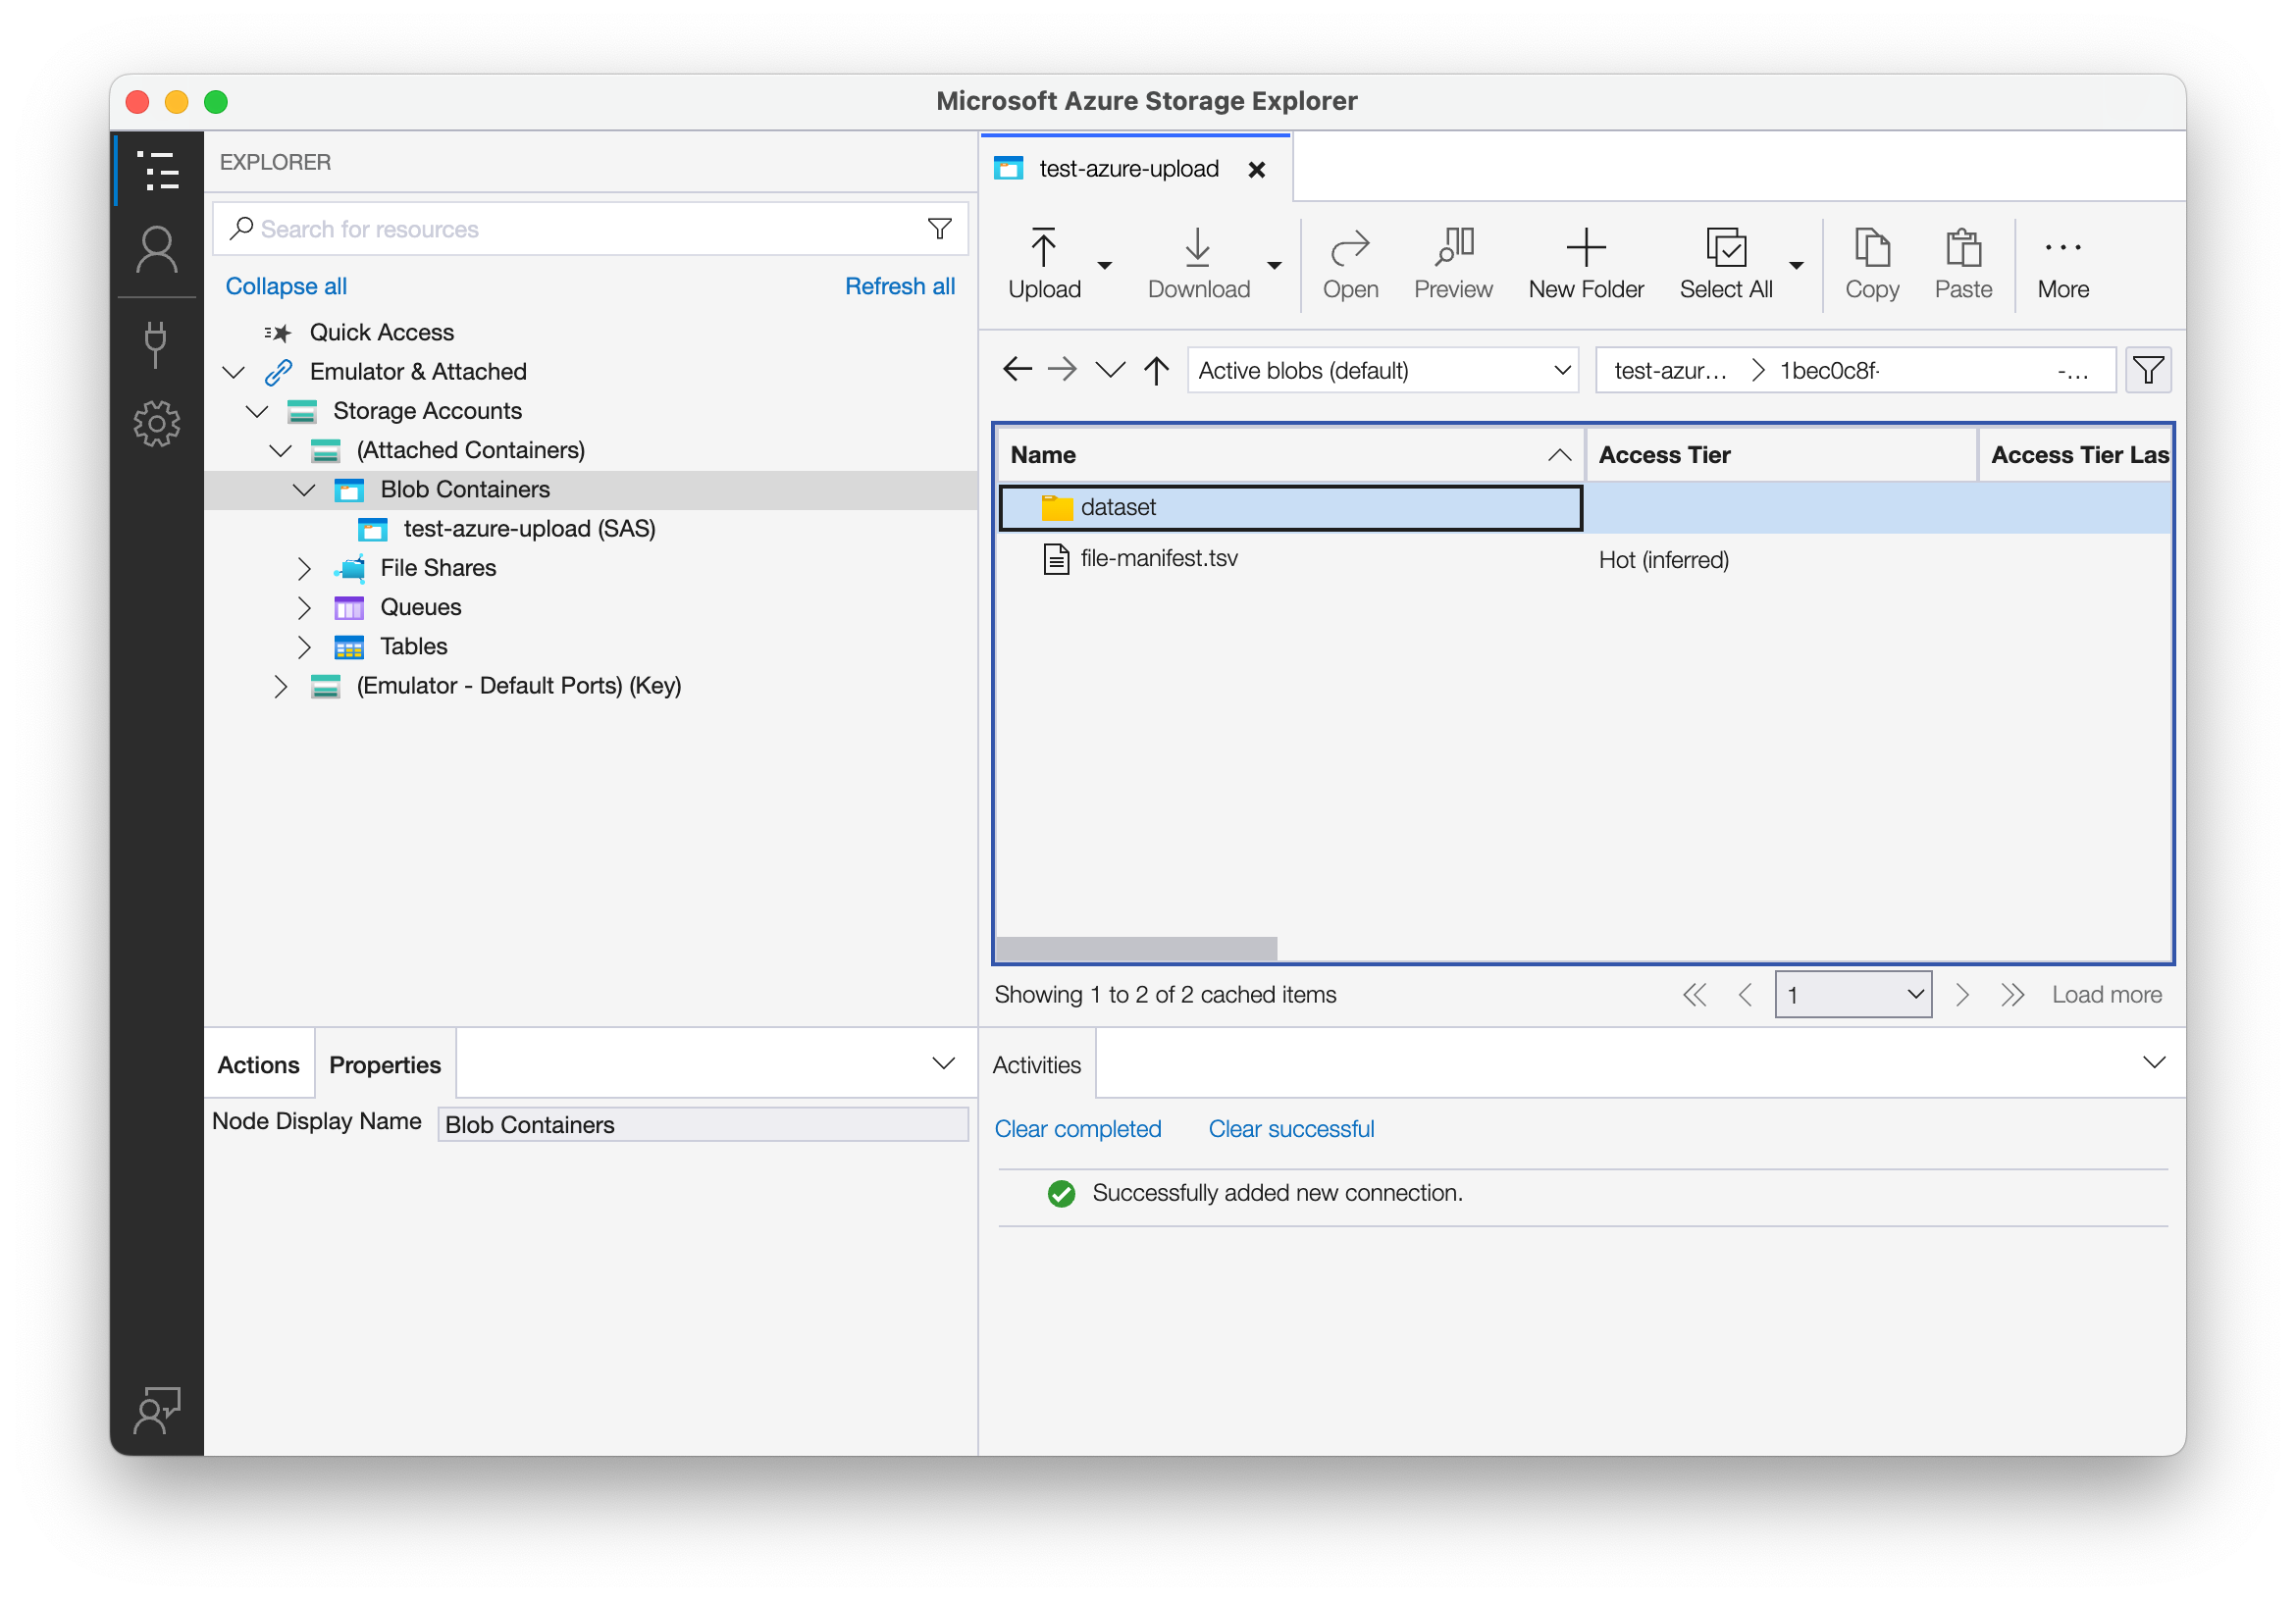The image size is (2296, 1601).
Task: Click the Clear completed link
Action: click(1077, 1129)
